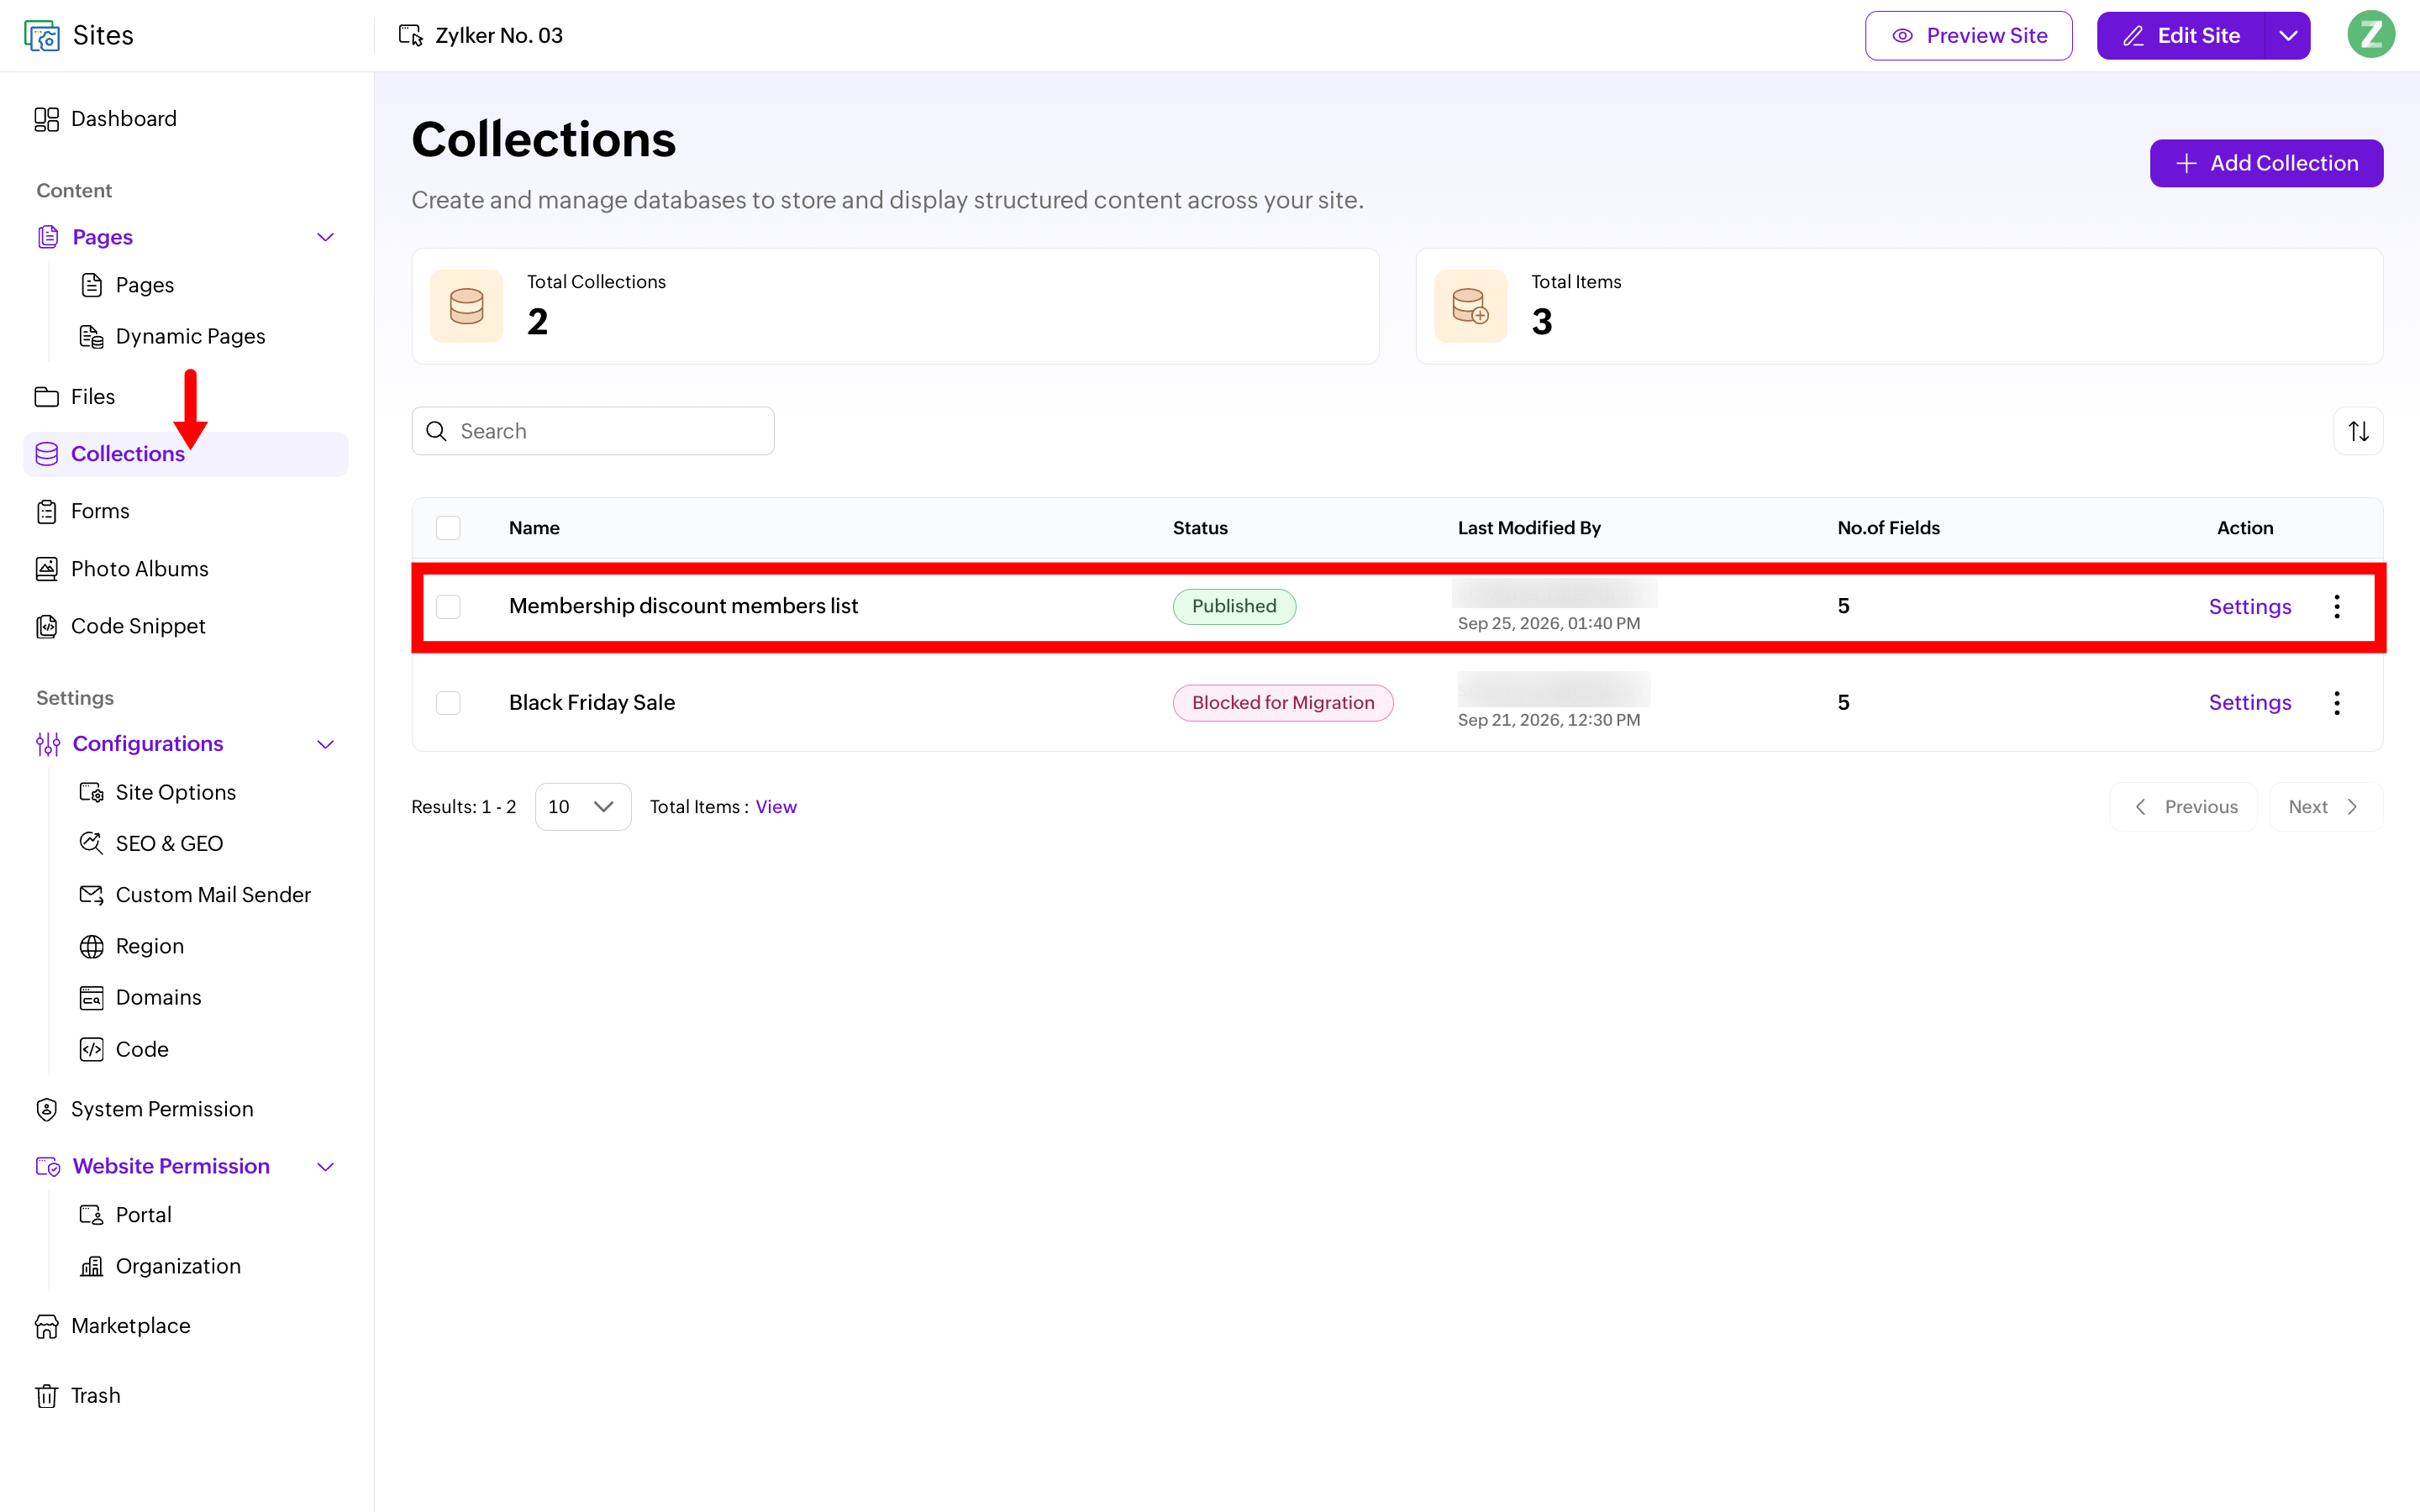Check the Black Friday Sale row checkbox
Screen dimensions: 2420x1512
[448, 702]
